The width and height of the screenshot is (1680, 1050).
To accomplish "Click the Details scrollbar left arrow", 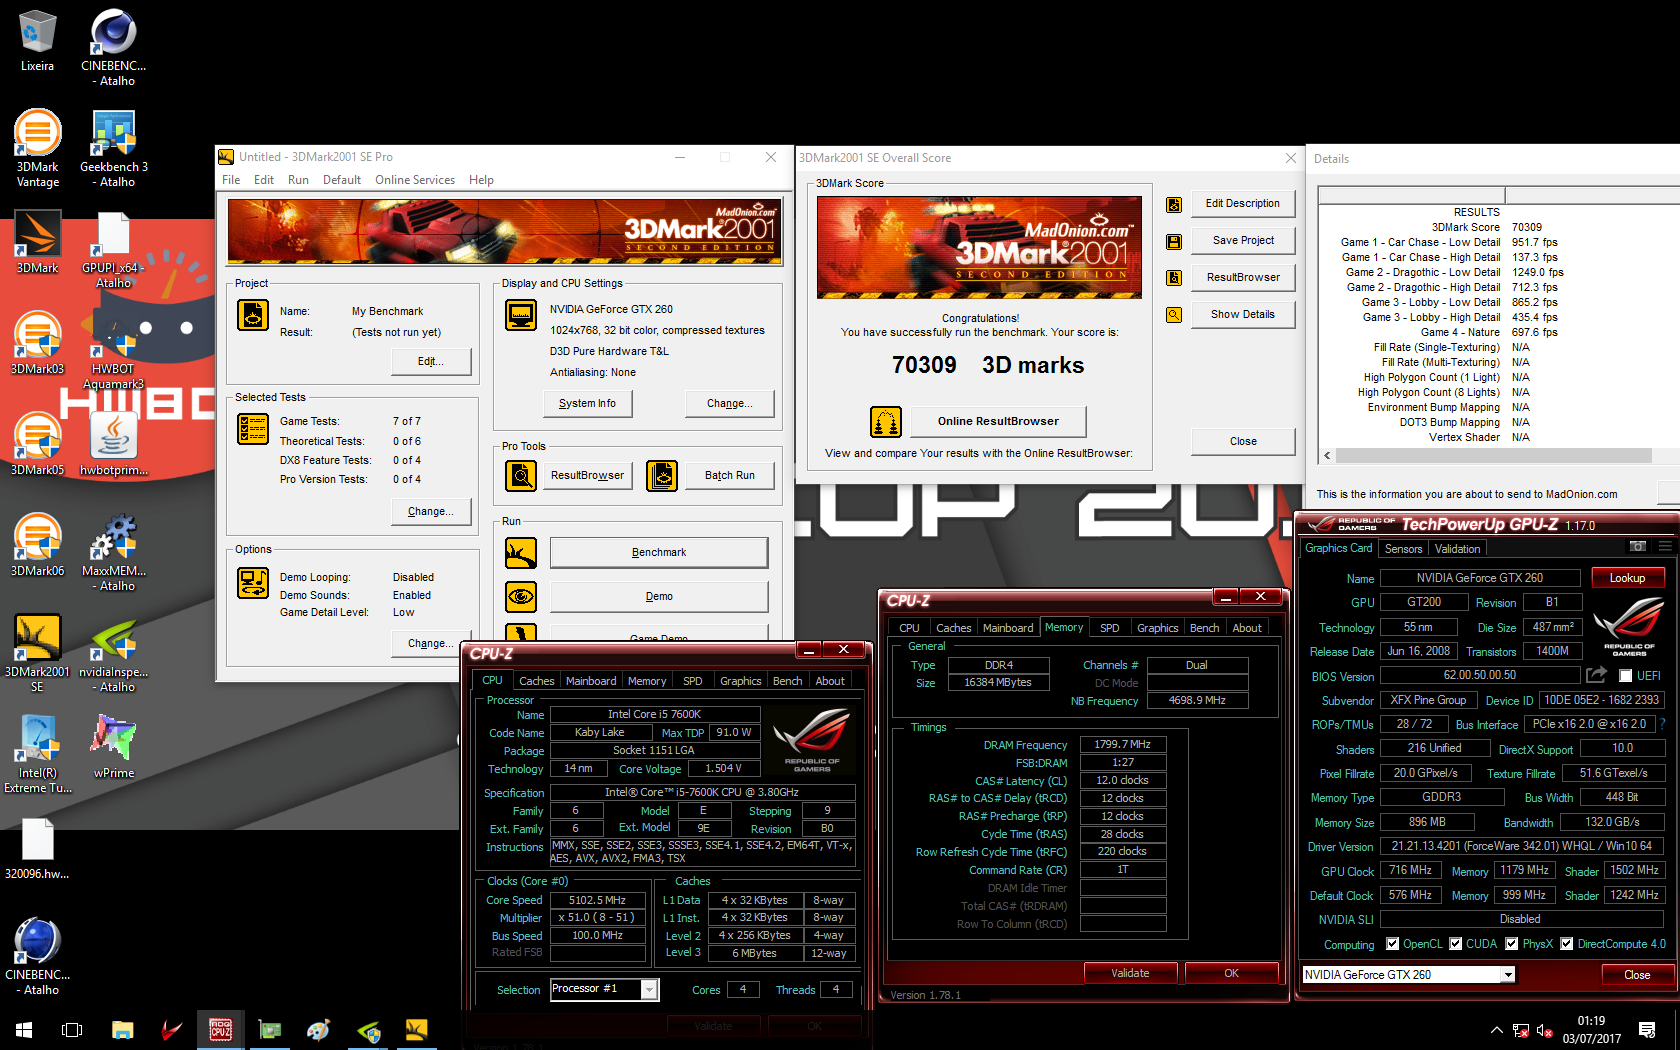I will 1327,456.
